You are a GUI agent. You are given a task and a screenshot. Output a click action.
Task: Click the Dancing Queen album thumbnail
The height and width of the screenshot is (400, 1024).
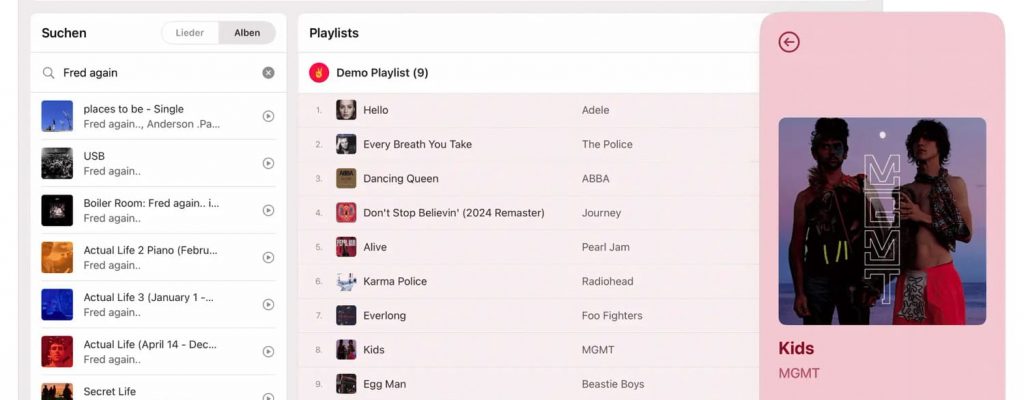click(346, 179)
